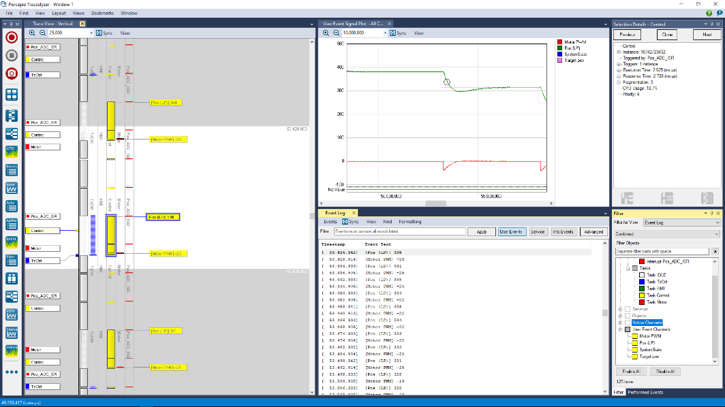Open the communication flow icon in the sidebar
This screenshot has height=407, width=725.
pos(12,134)
